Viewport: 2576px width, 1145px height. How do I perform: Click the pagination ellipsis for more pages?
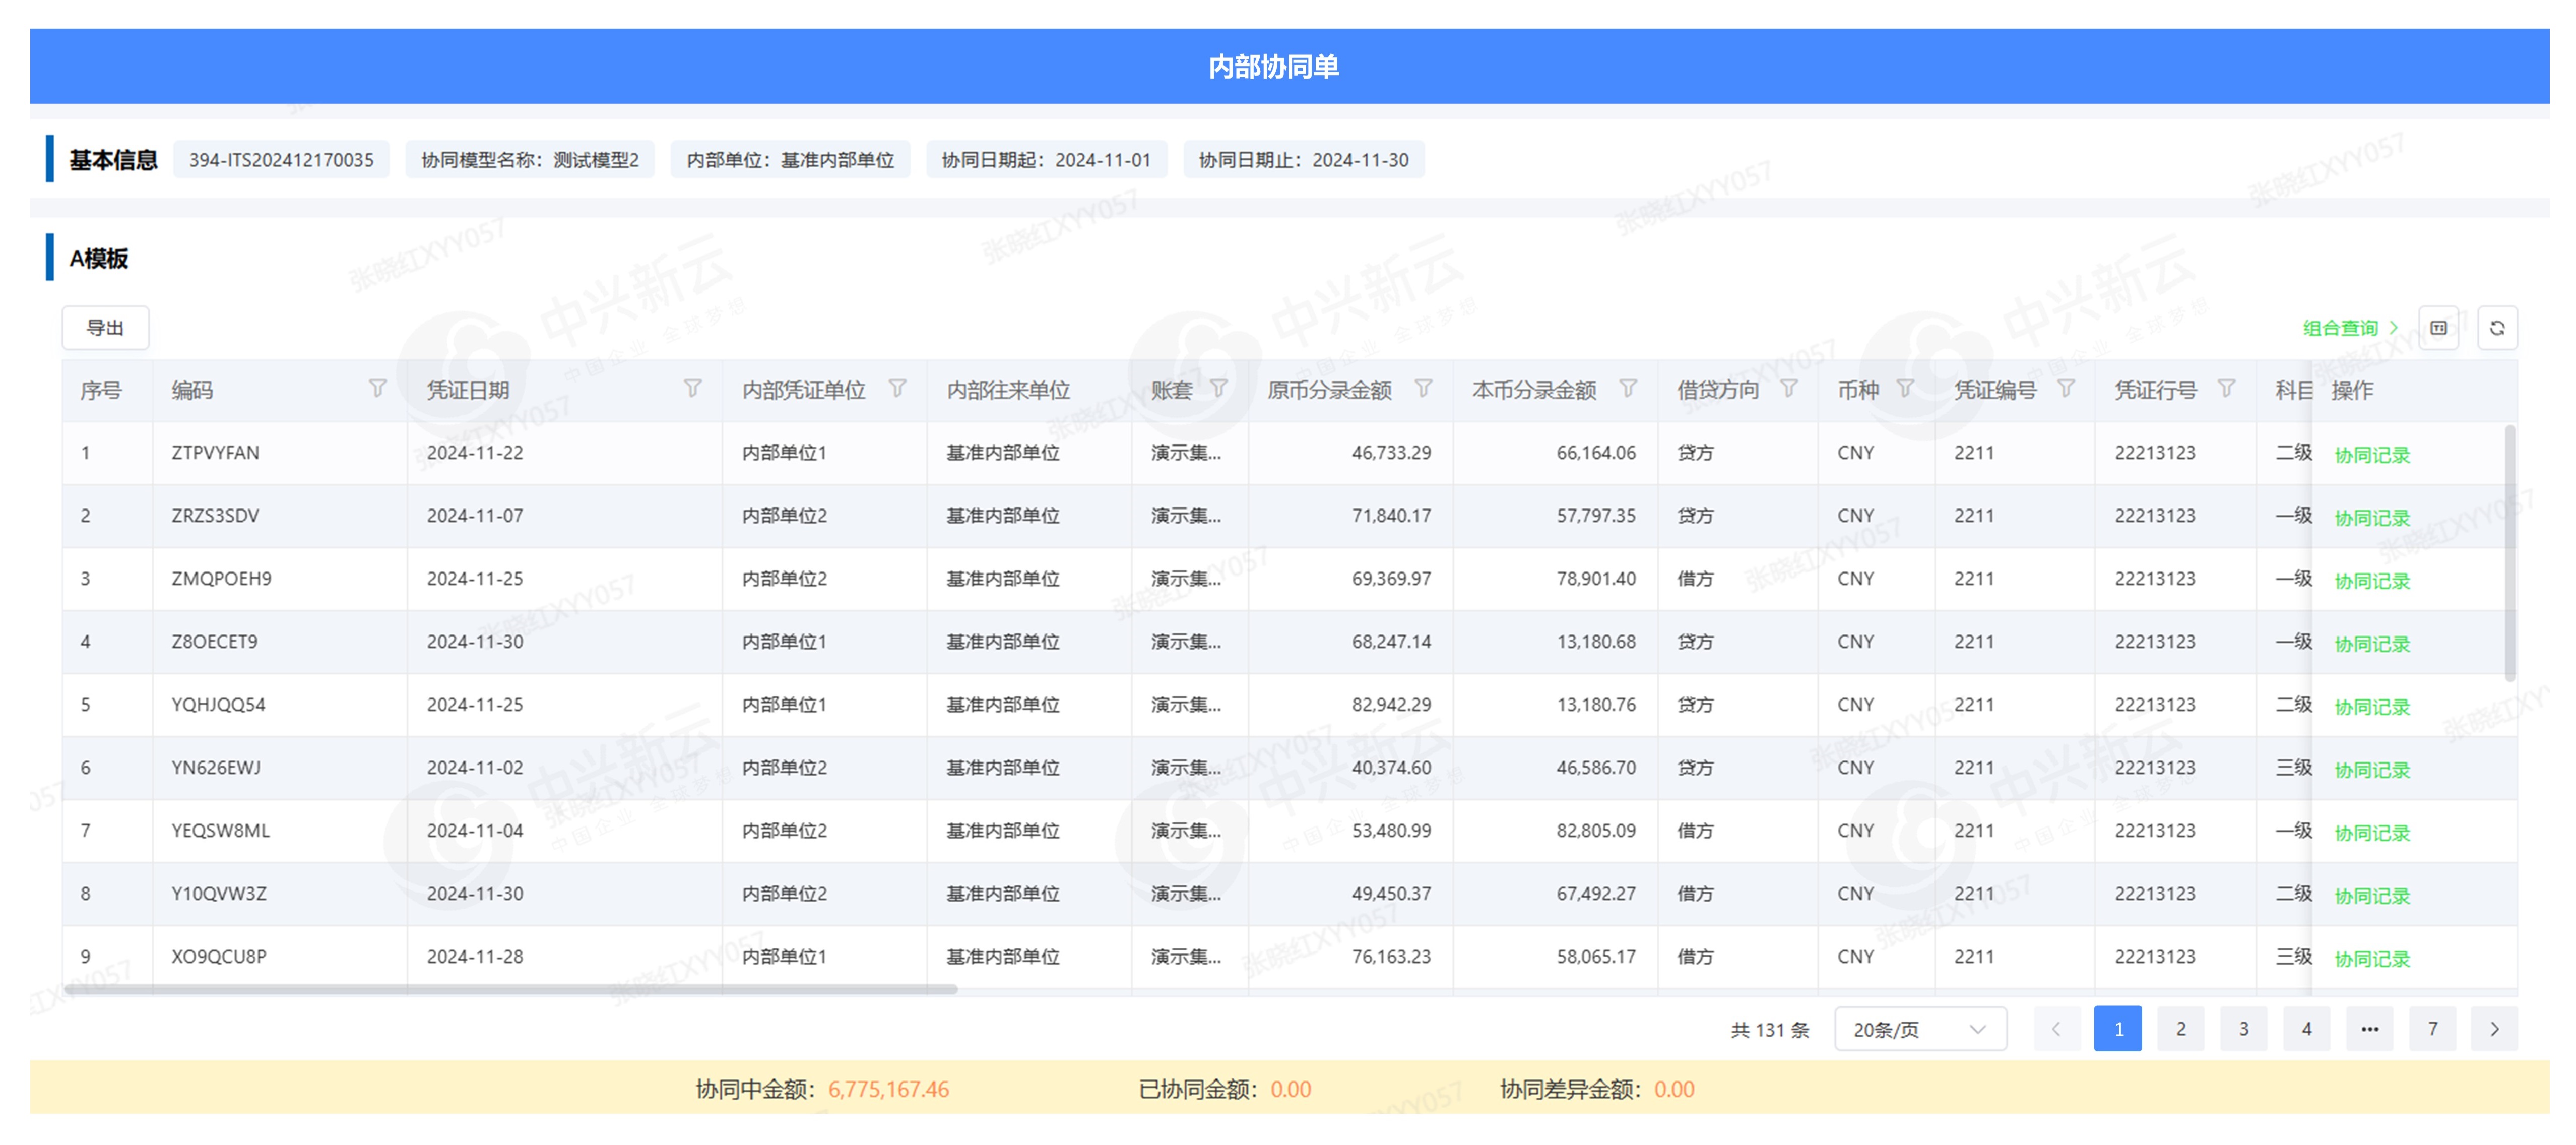[x=2369, y=1029]
